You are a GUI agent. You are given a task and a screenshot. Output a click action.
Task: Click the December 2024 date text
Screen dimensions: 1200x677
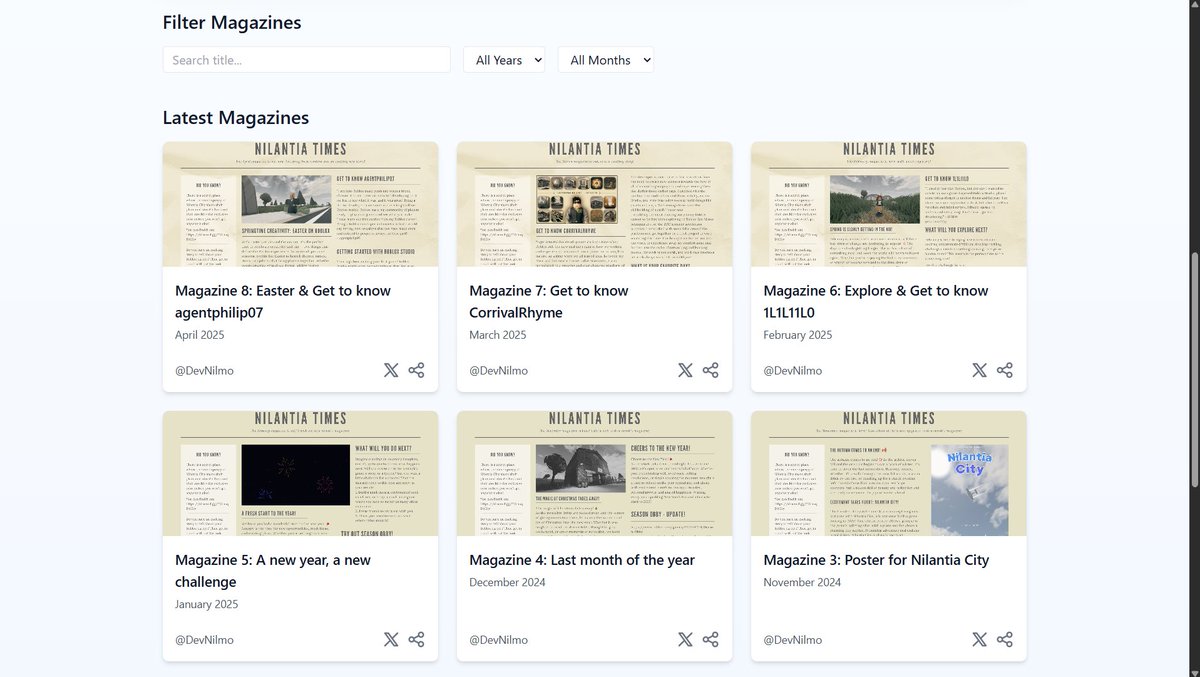tap(509, 582)
